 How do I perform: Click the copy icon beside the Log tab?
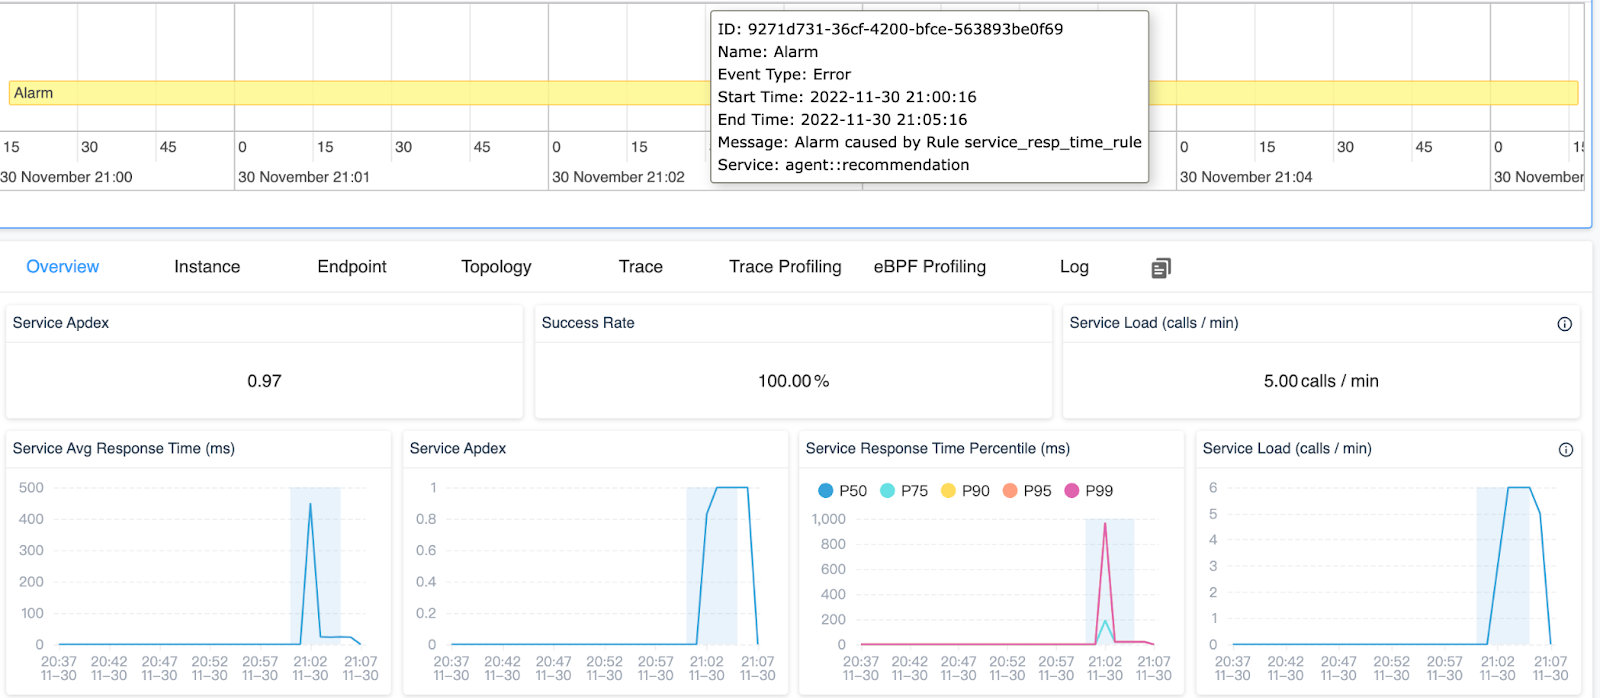tap(1160, 268)
